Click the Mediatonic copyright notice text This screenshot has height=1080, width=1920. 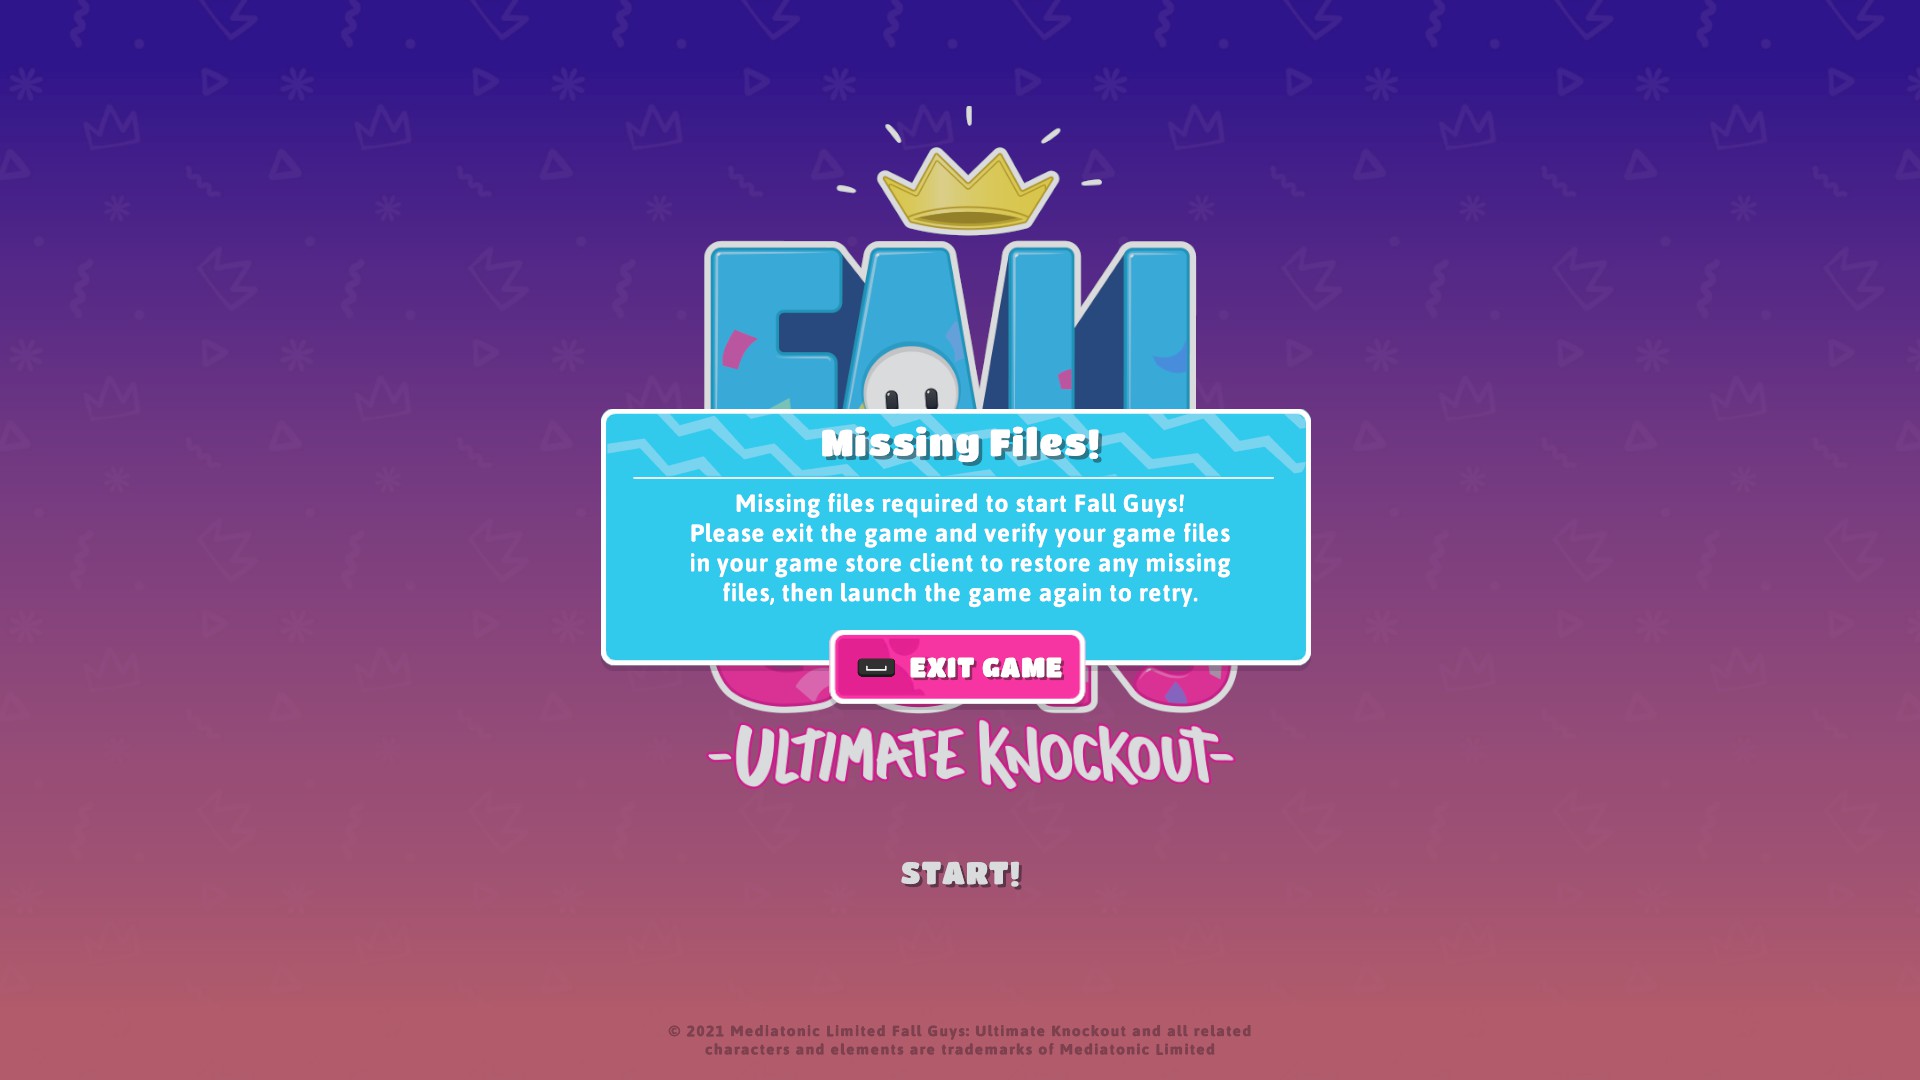pos(960,1040)
